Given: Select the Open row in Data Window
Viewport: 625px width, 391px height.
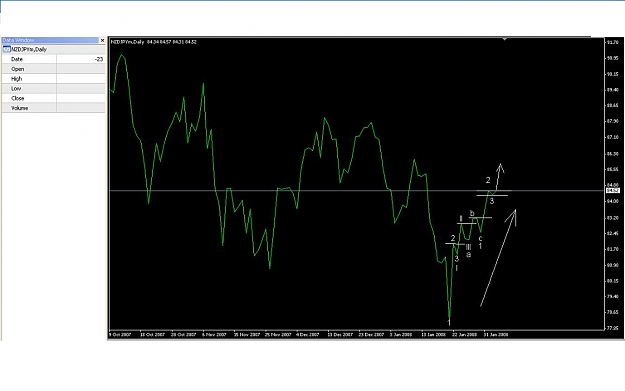Looking at the screenshot, I should tap(53, 69).
